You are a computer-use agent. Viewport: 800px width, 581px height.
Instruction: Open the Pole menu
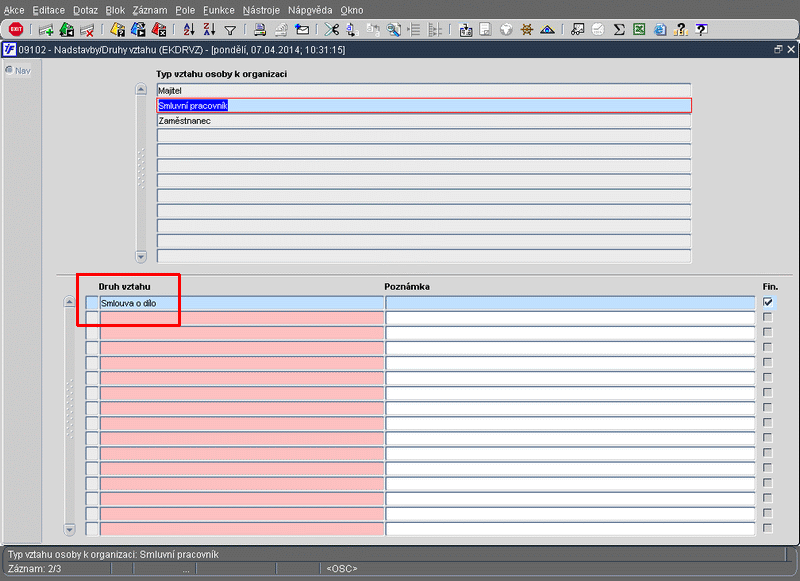pos(185,10)
